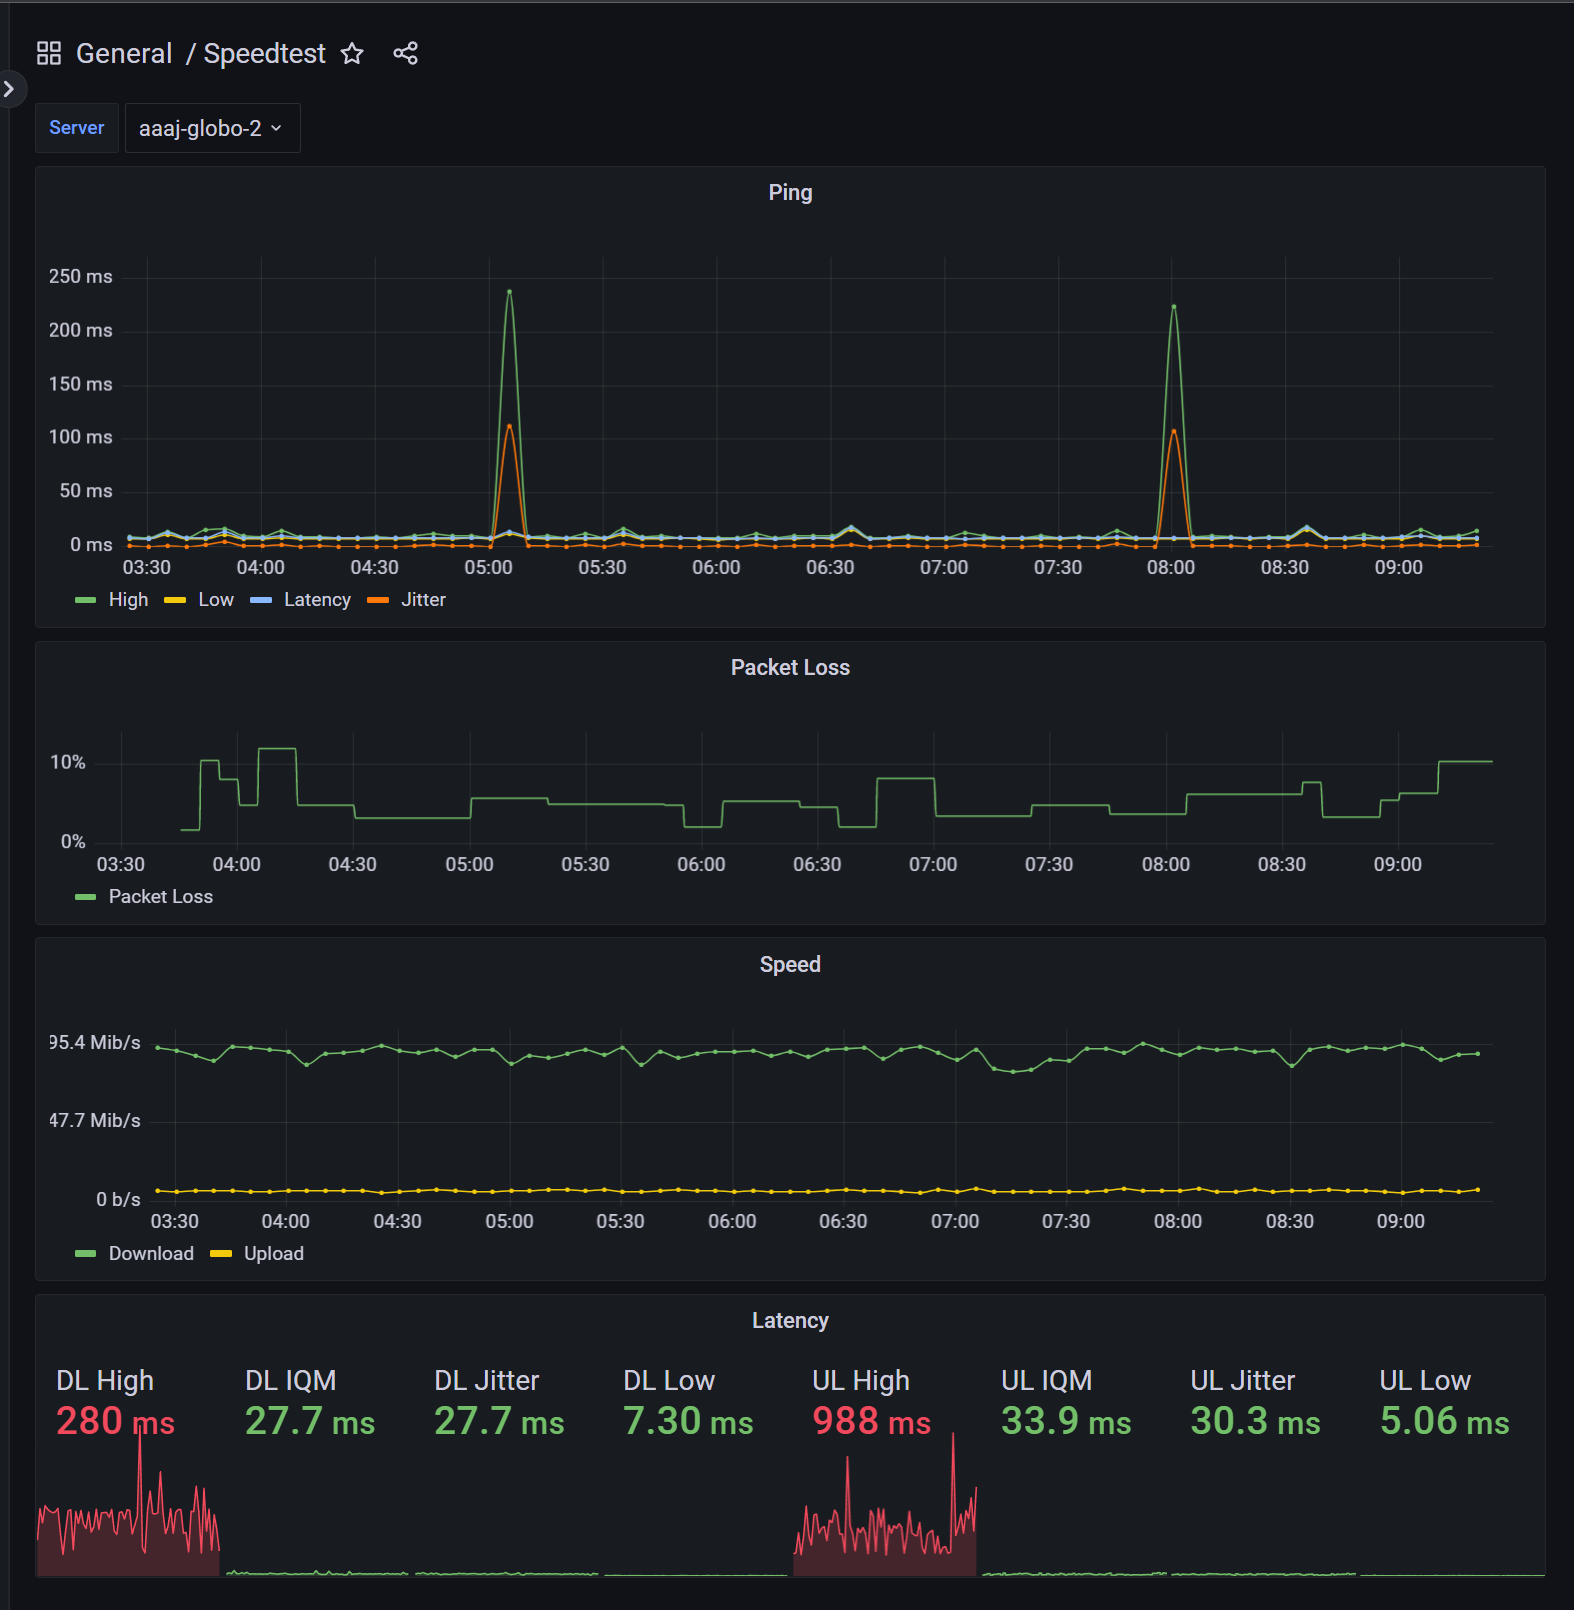The width and height of the screenshot is (1574, 1610).
Task: Click the green Packet Loss legend swatch
Action: (86, 897)
